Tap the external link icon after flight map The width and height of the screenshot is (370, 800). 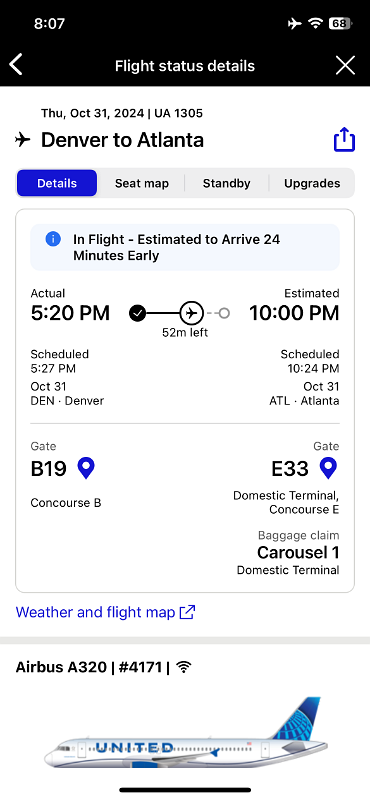(188, 612)
